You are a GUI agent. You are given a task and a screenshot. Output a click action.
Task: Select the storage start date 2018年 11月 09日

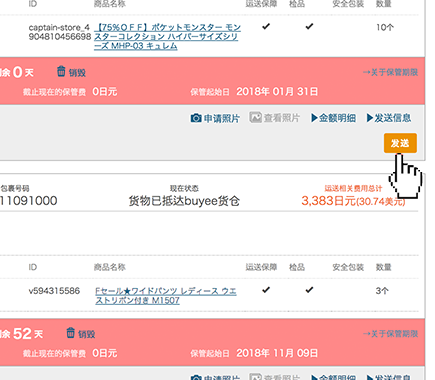tap(277, 353)
